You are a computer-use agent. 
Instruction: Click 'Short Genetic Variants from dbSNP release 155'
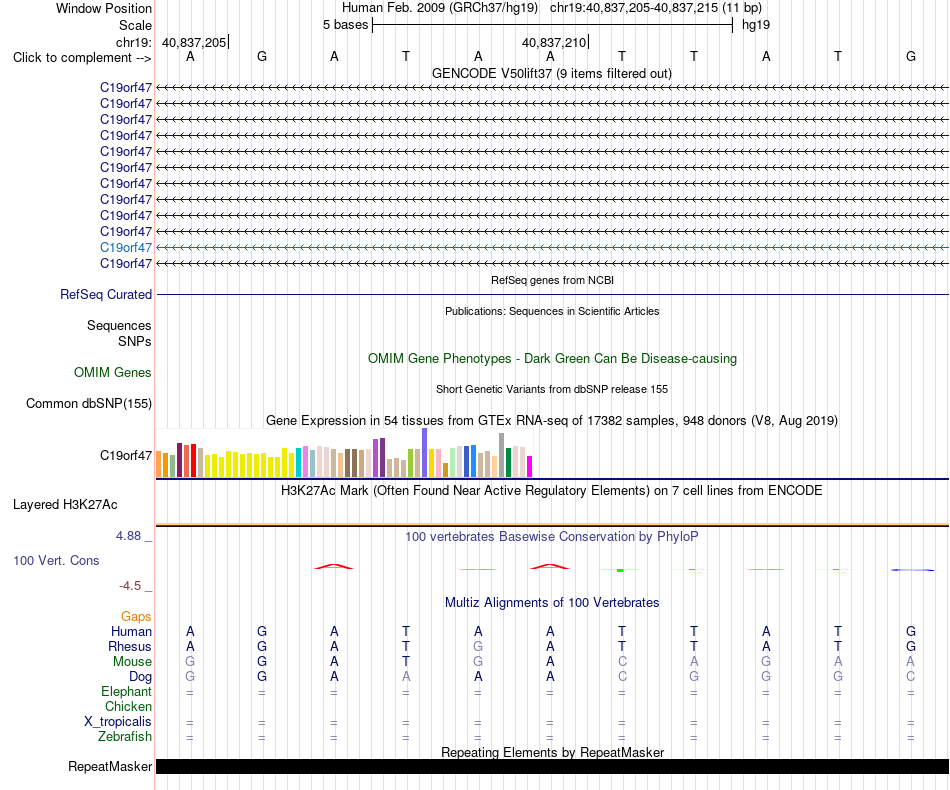tap(552, 390)
